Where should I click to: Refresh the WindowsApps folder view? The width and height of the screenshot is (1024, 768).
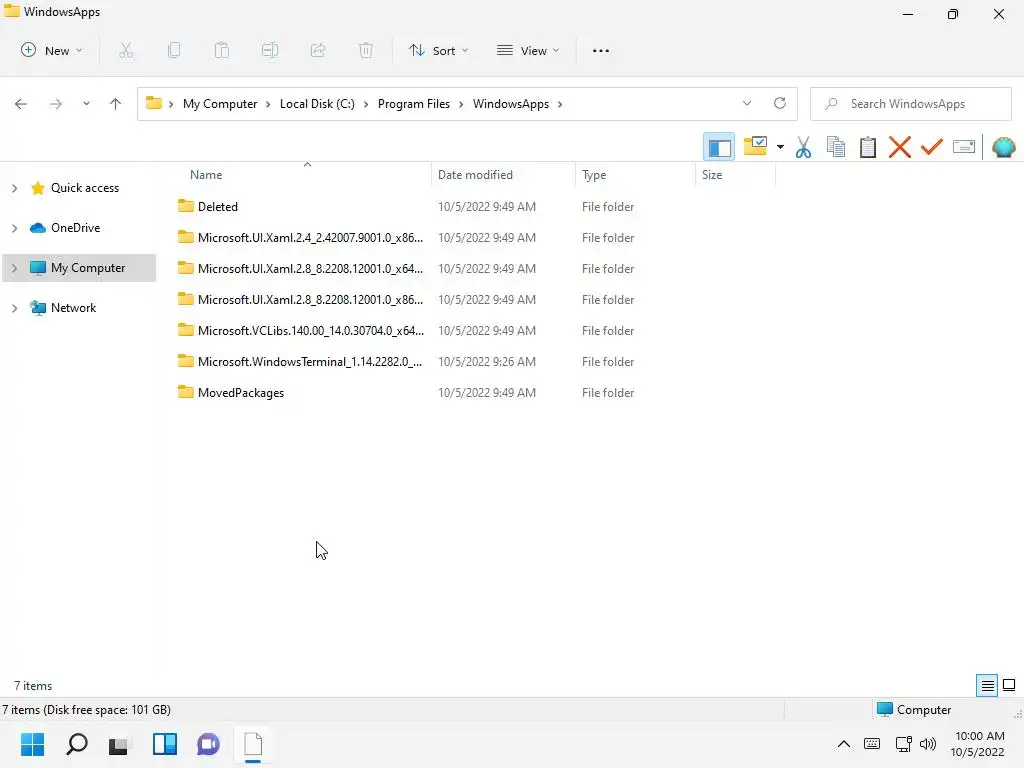tap(780, 103)
